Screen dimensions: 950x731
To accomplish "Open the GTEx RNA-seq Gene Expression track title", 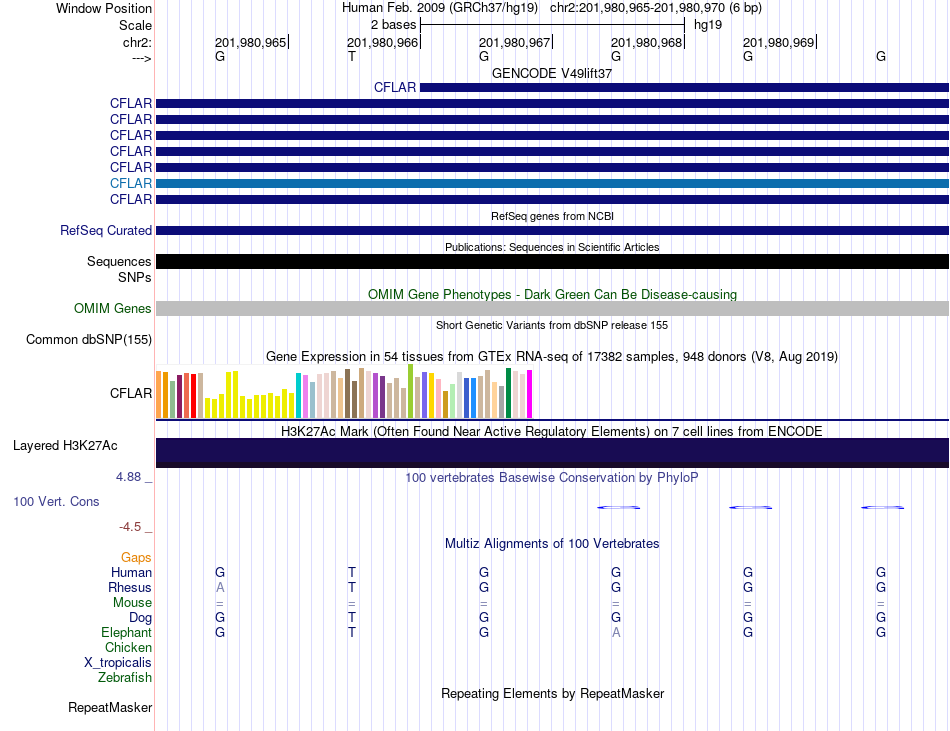I will point(552,356).
